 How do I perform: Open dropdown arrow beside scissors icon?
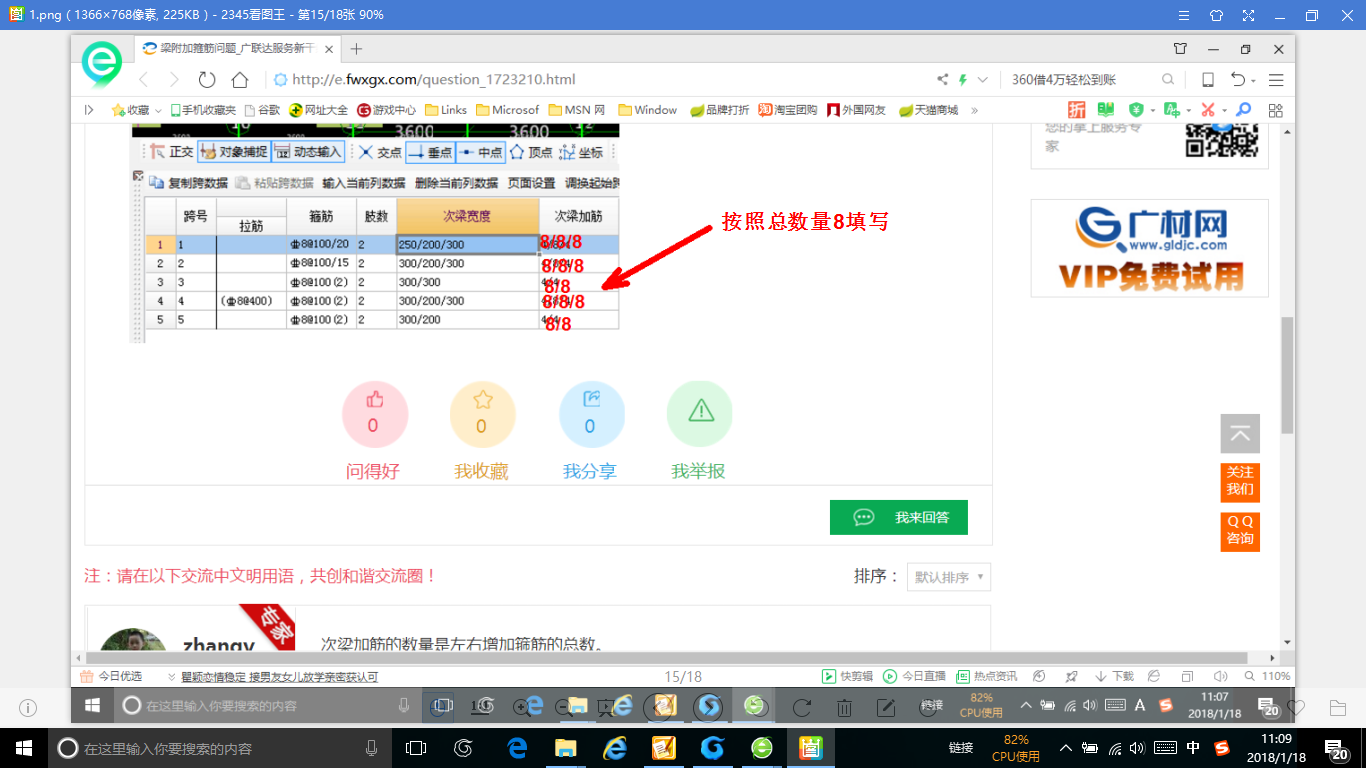coord(1224,111)
